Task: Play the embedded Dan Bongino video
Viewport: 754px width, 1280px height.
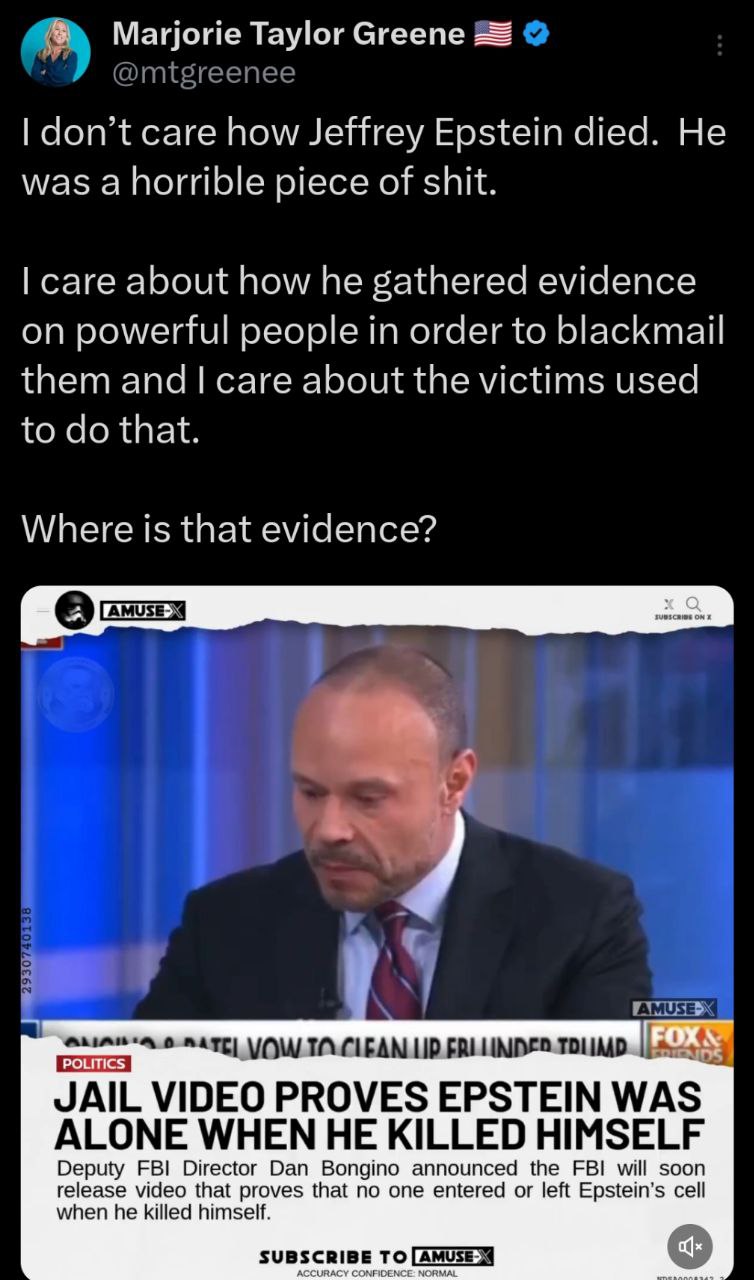Action: click(x=377, y=820)
